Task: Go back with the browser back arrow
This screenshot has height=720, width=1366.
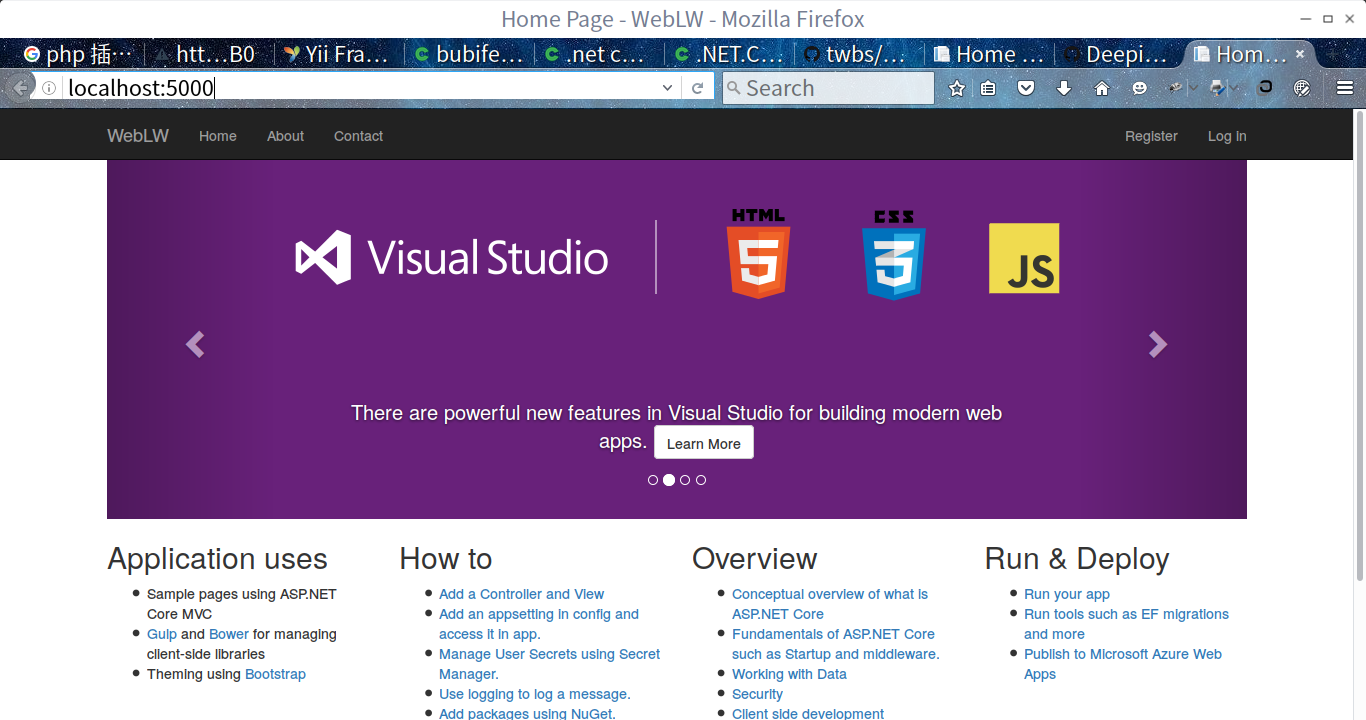Action: [x=18, y=88]
